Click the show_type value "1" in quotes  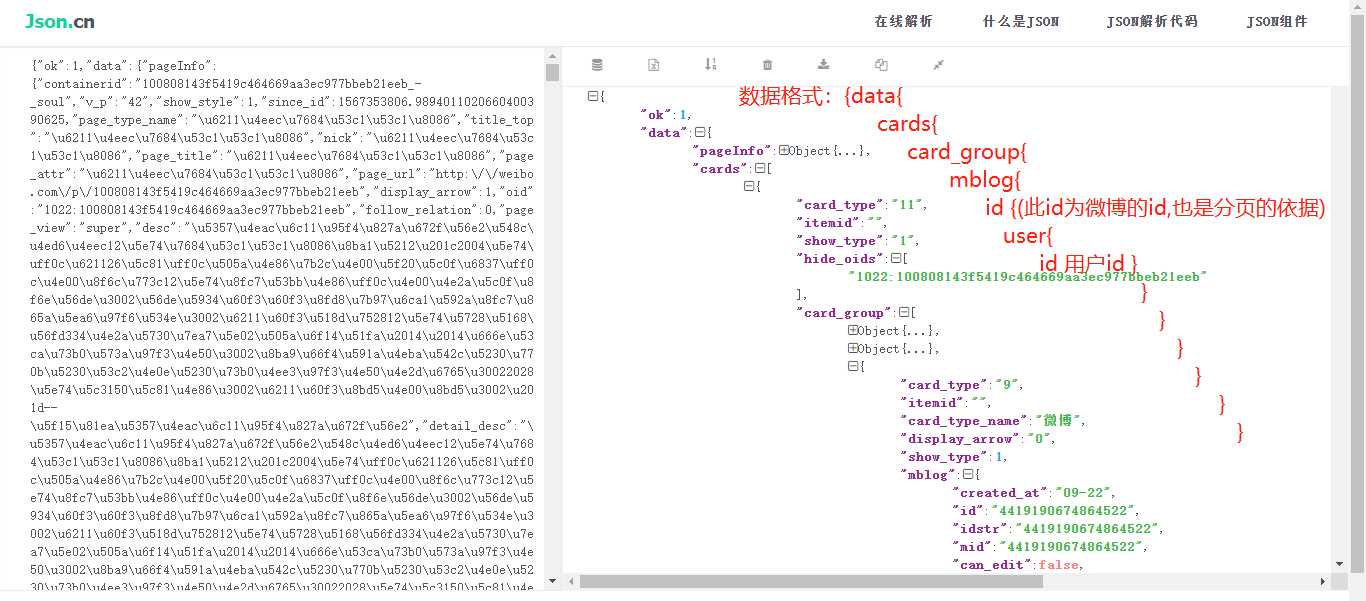[906, 241]
